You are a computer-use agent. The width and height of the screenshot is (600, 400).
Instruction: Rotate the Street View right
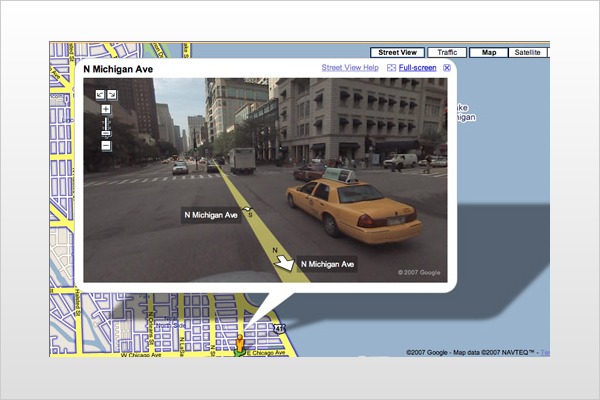(112, 95)
